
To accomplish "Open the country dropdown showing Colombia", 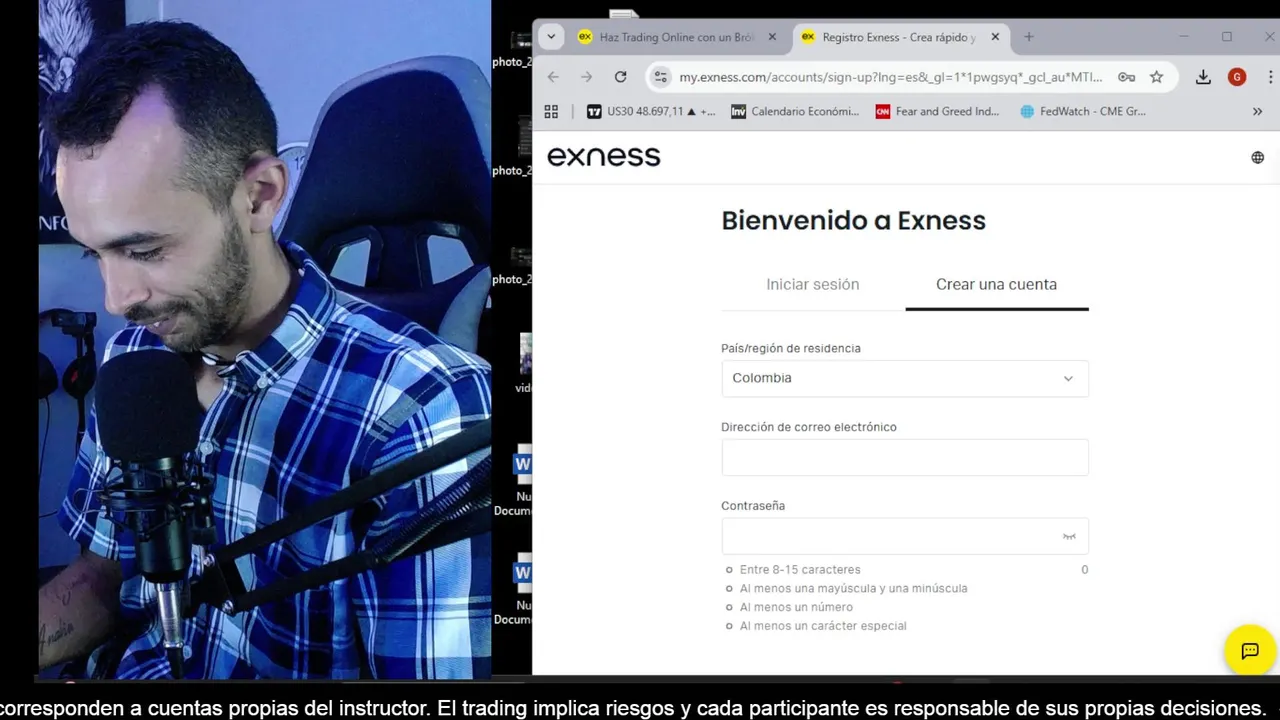I will [x=905, y=378].
